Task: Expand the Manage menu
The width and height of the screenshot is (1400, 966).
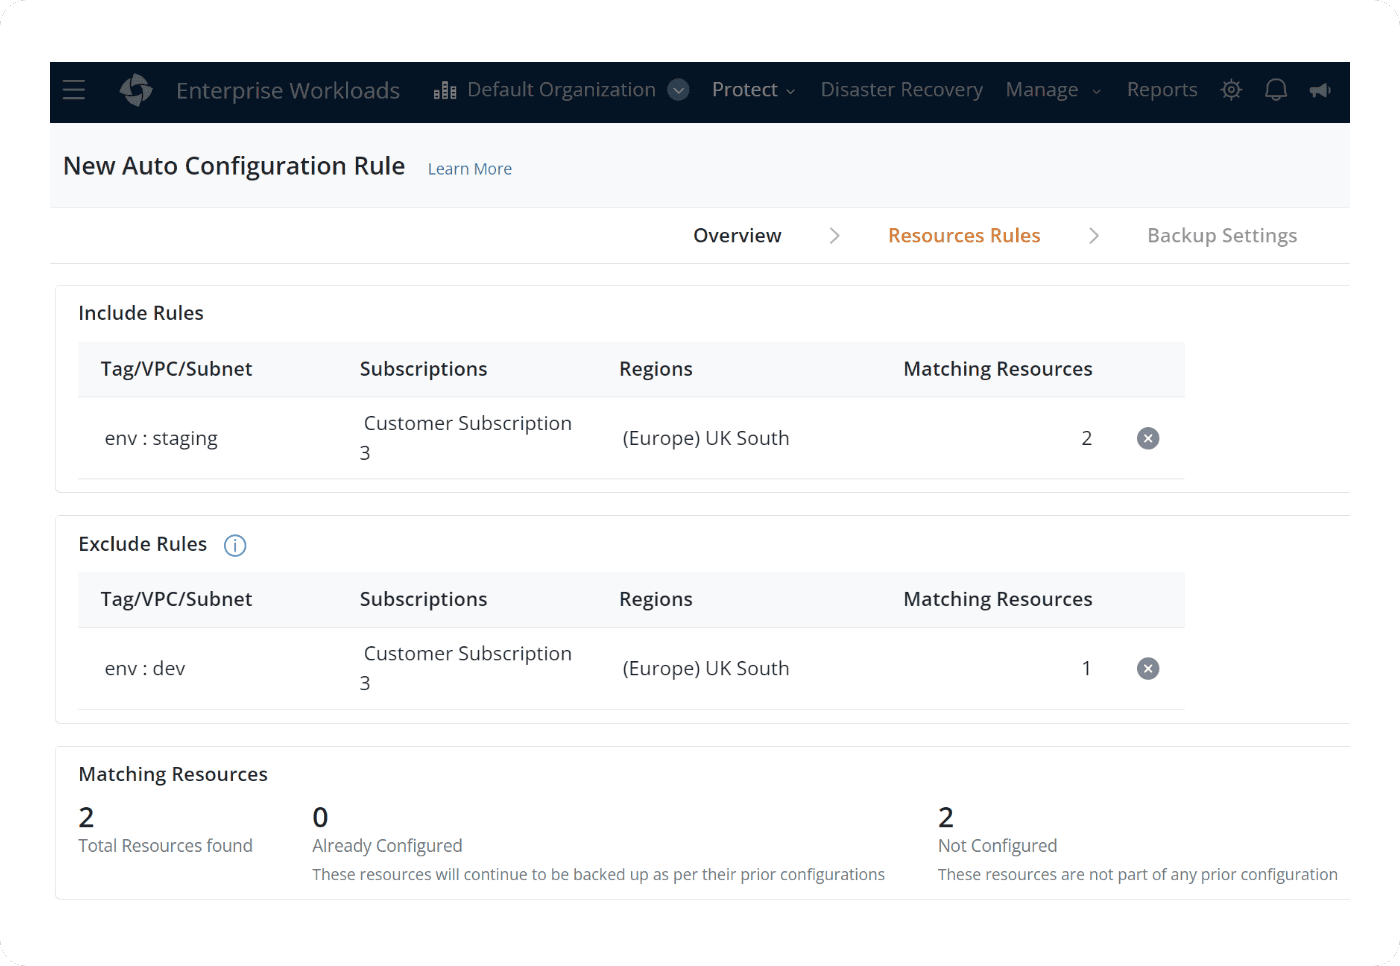Action: click(x=1052, y=90)
